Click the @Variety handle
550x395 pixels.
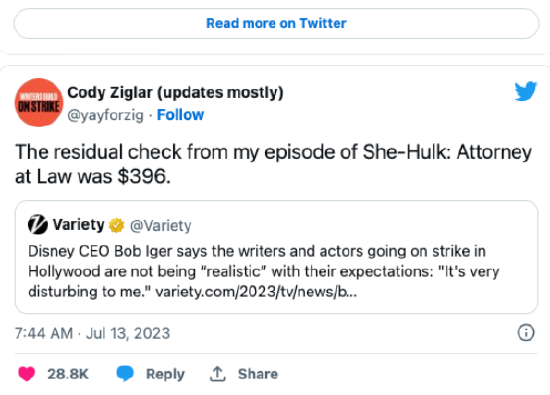pyautogui.click(x=161, y=226)
